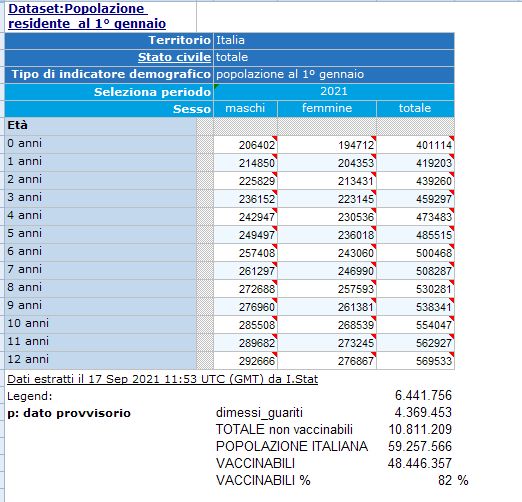Select the 'totale' Stato civile value cell
This screenshot has height=502, width=522.
[334, 57]
